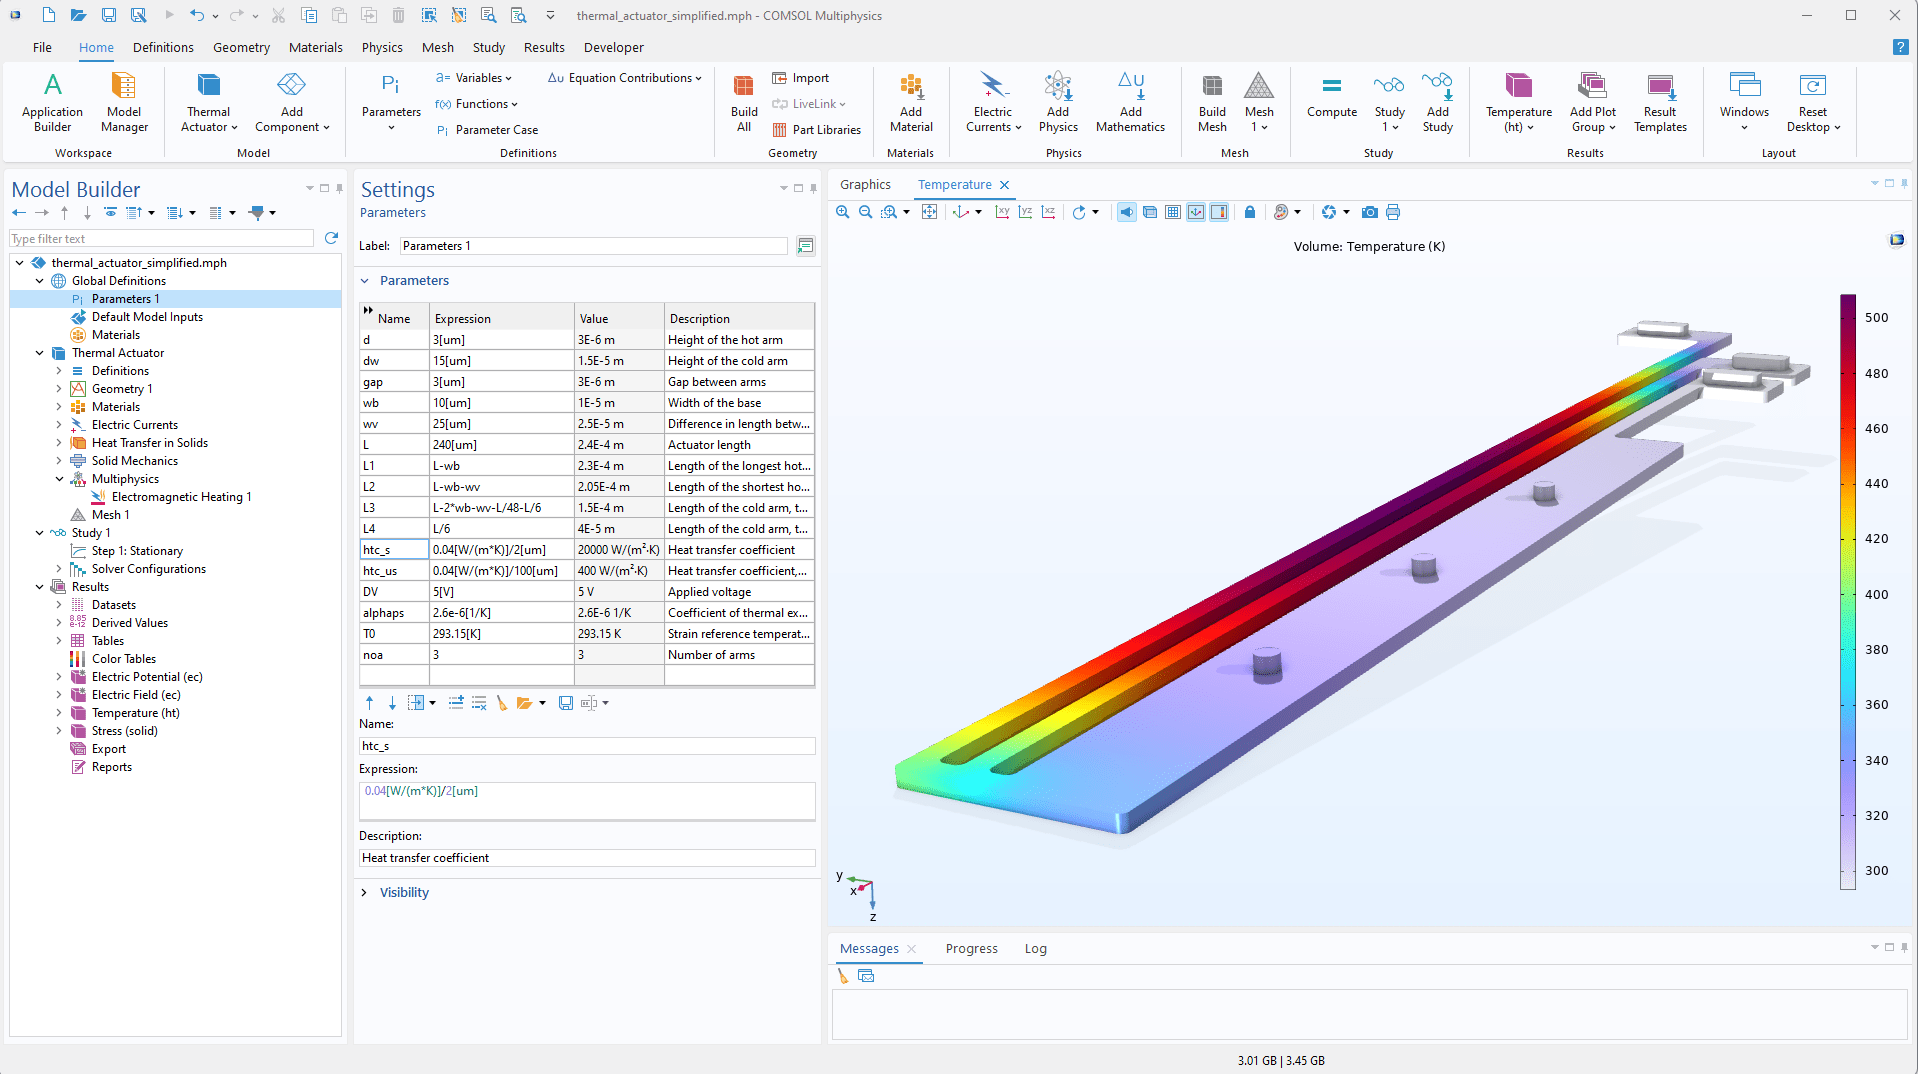Collapse the Global Definitions tree node
Screen dimensions: 1918x1074
40,281
